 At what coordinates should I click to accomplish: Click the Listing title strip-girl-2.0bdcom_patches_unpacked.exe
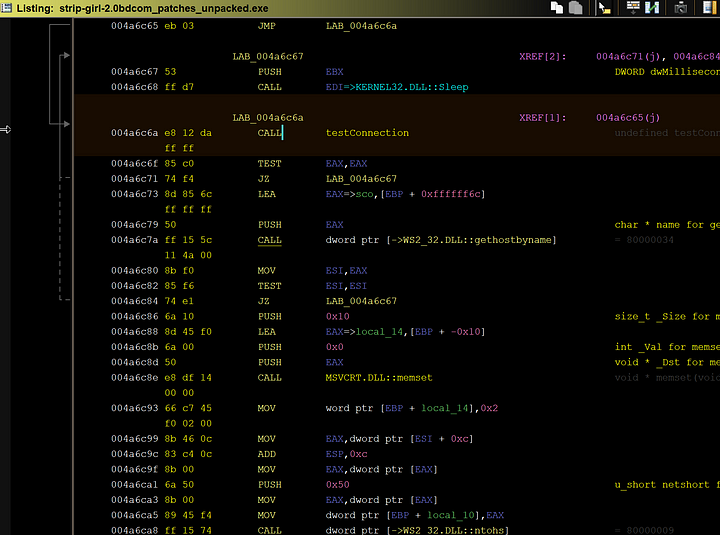[164, 8]
